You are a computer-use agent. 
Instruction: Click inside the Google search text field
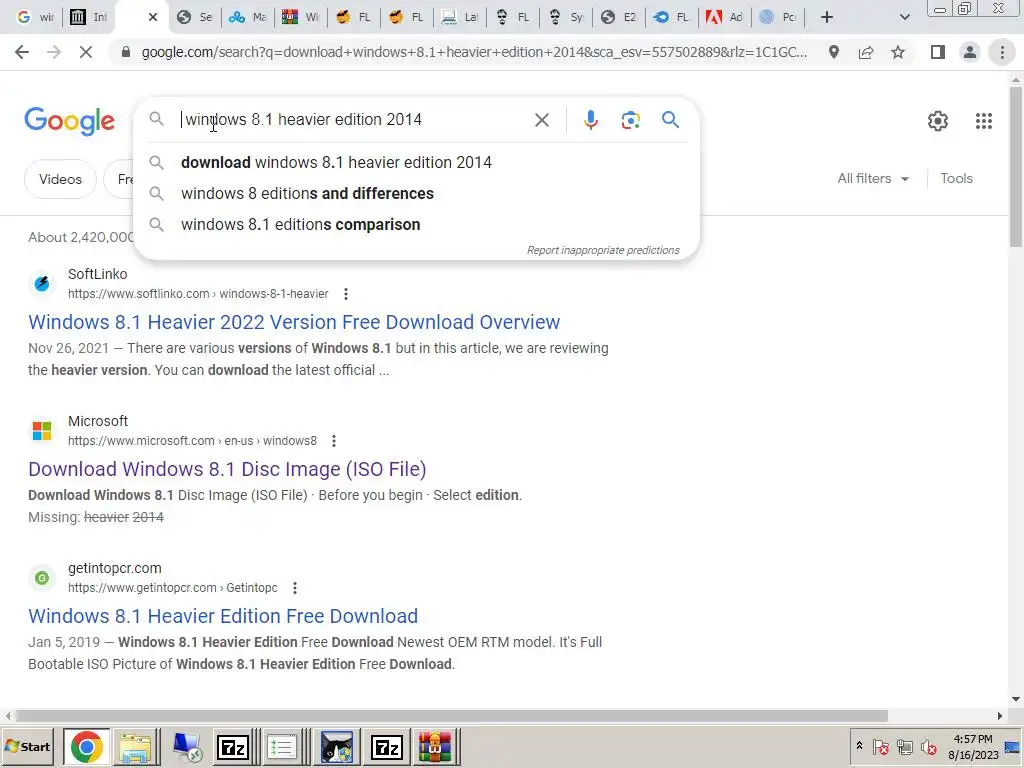tap(353, 120)
